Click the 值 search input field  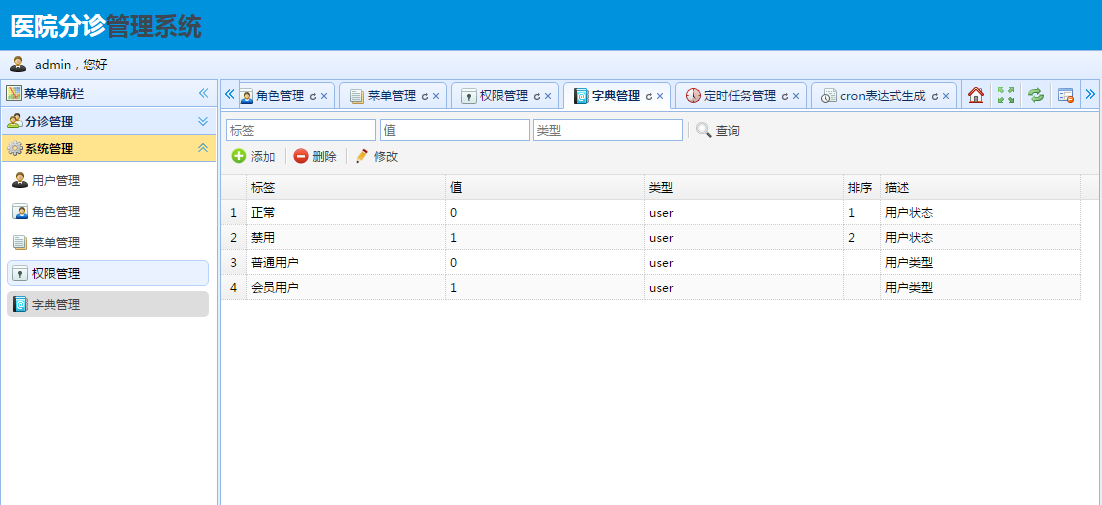(x=455, y=130)
